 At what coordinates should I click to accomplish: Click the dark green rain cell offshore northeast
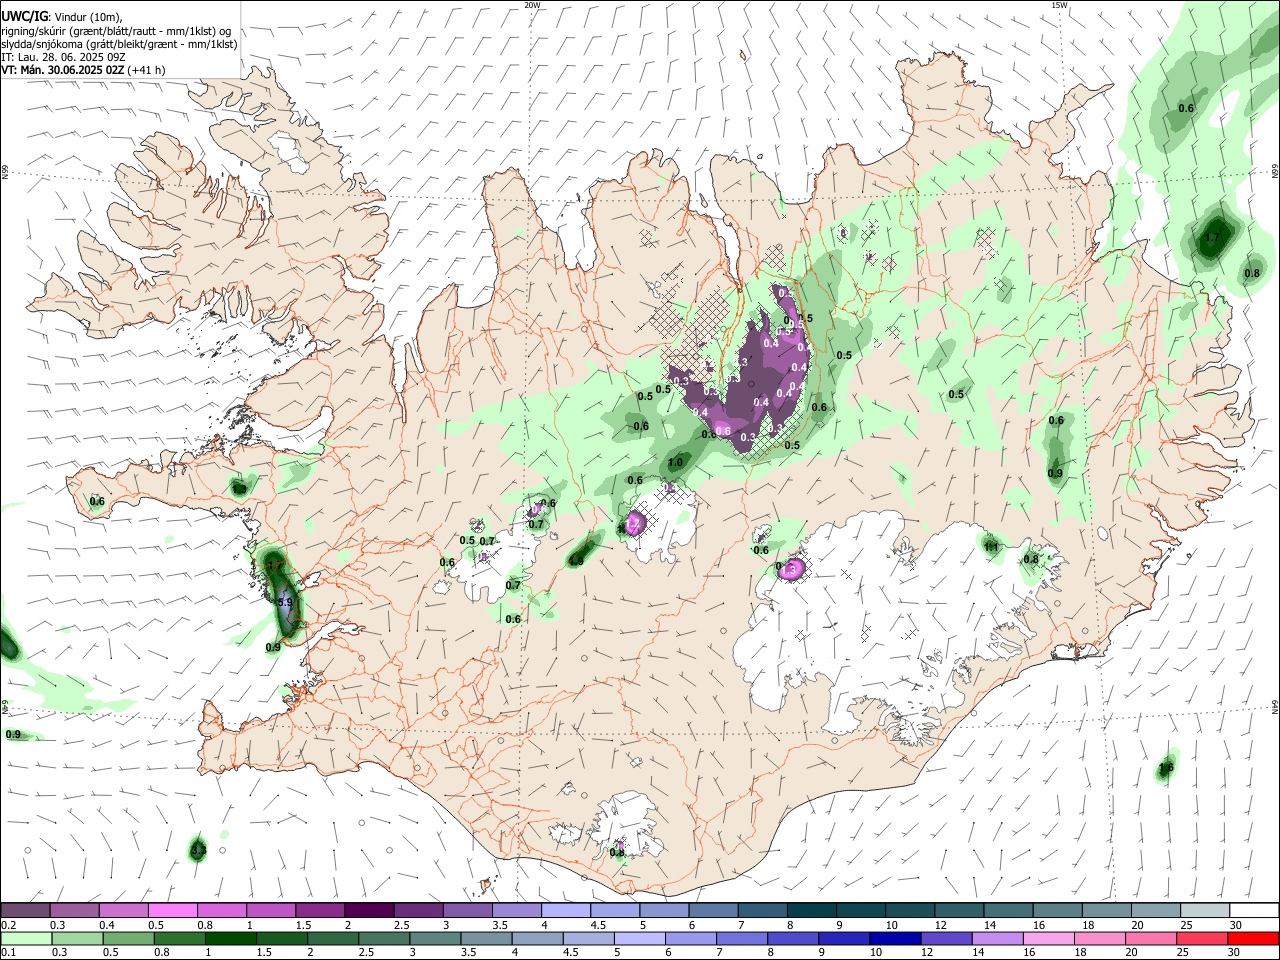[x=1213, y=237]
